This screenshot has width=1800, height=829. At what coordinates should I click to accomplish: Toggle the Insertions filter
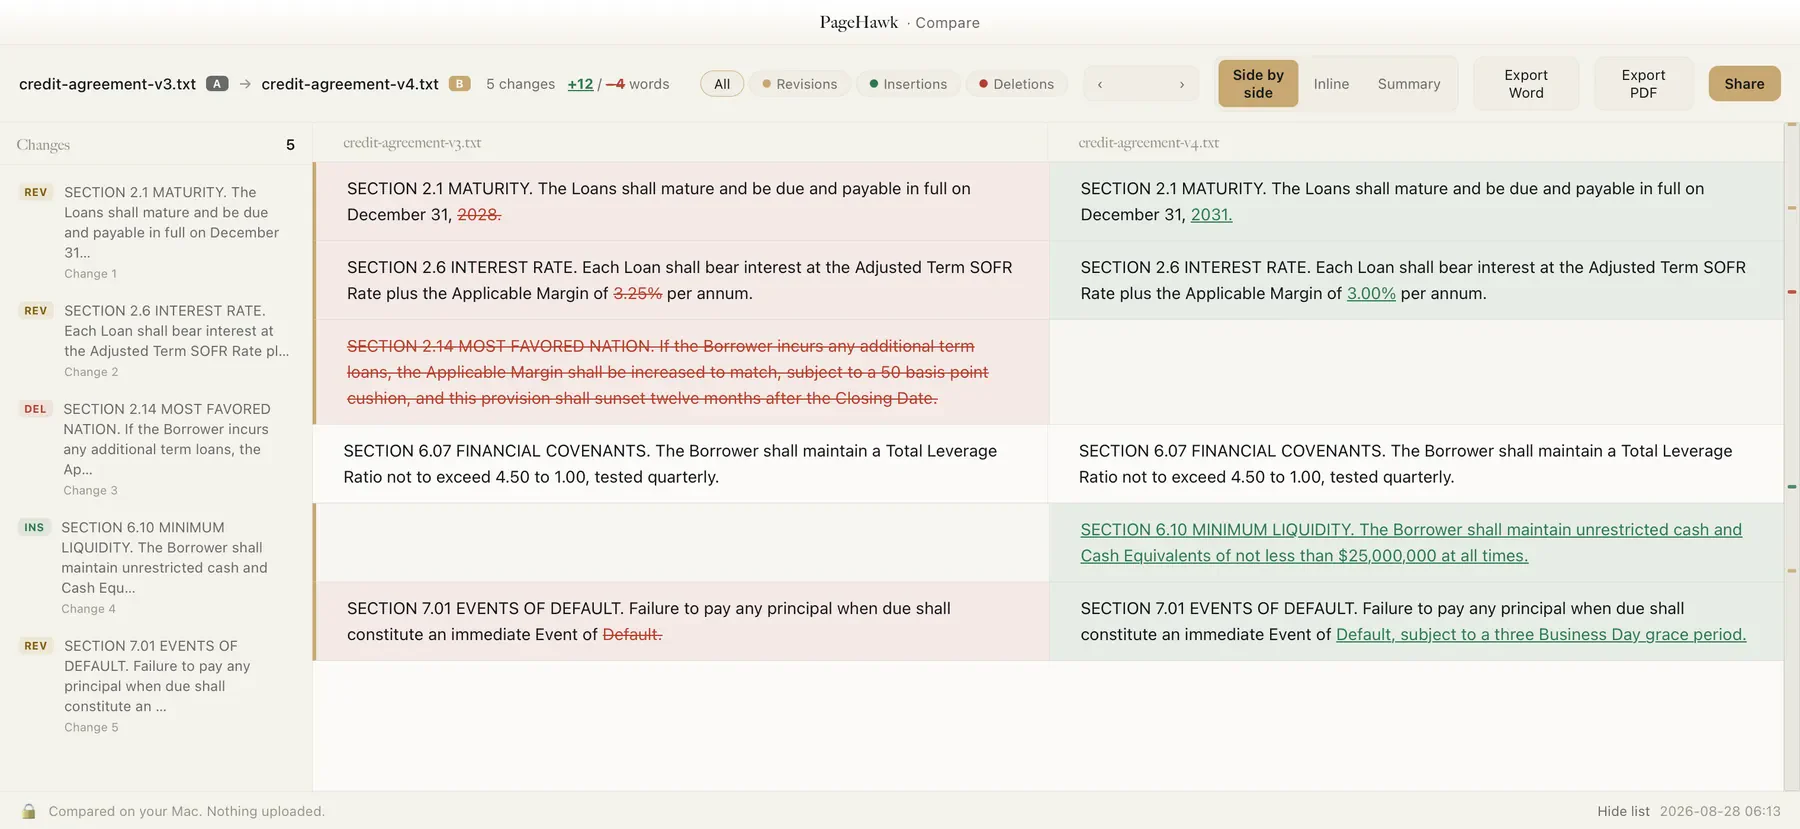908,84
